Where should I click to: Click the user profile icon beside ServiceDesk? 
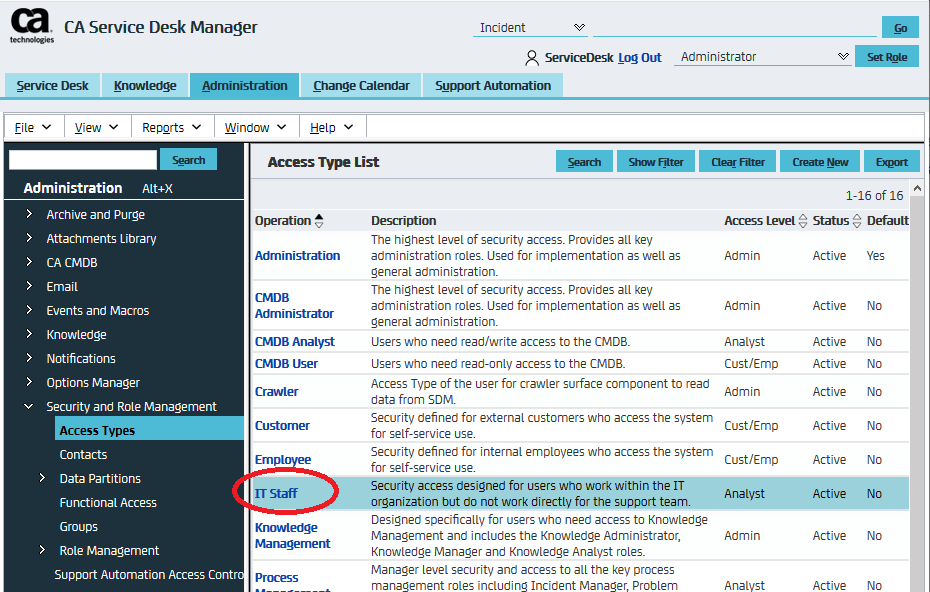[532, 58]
